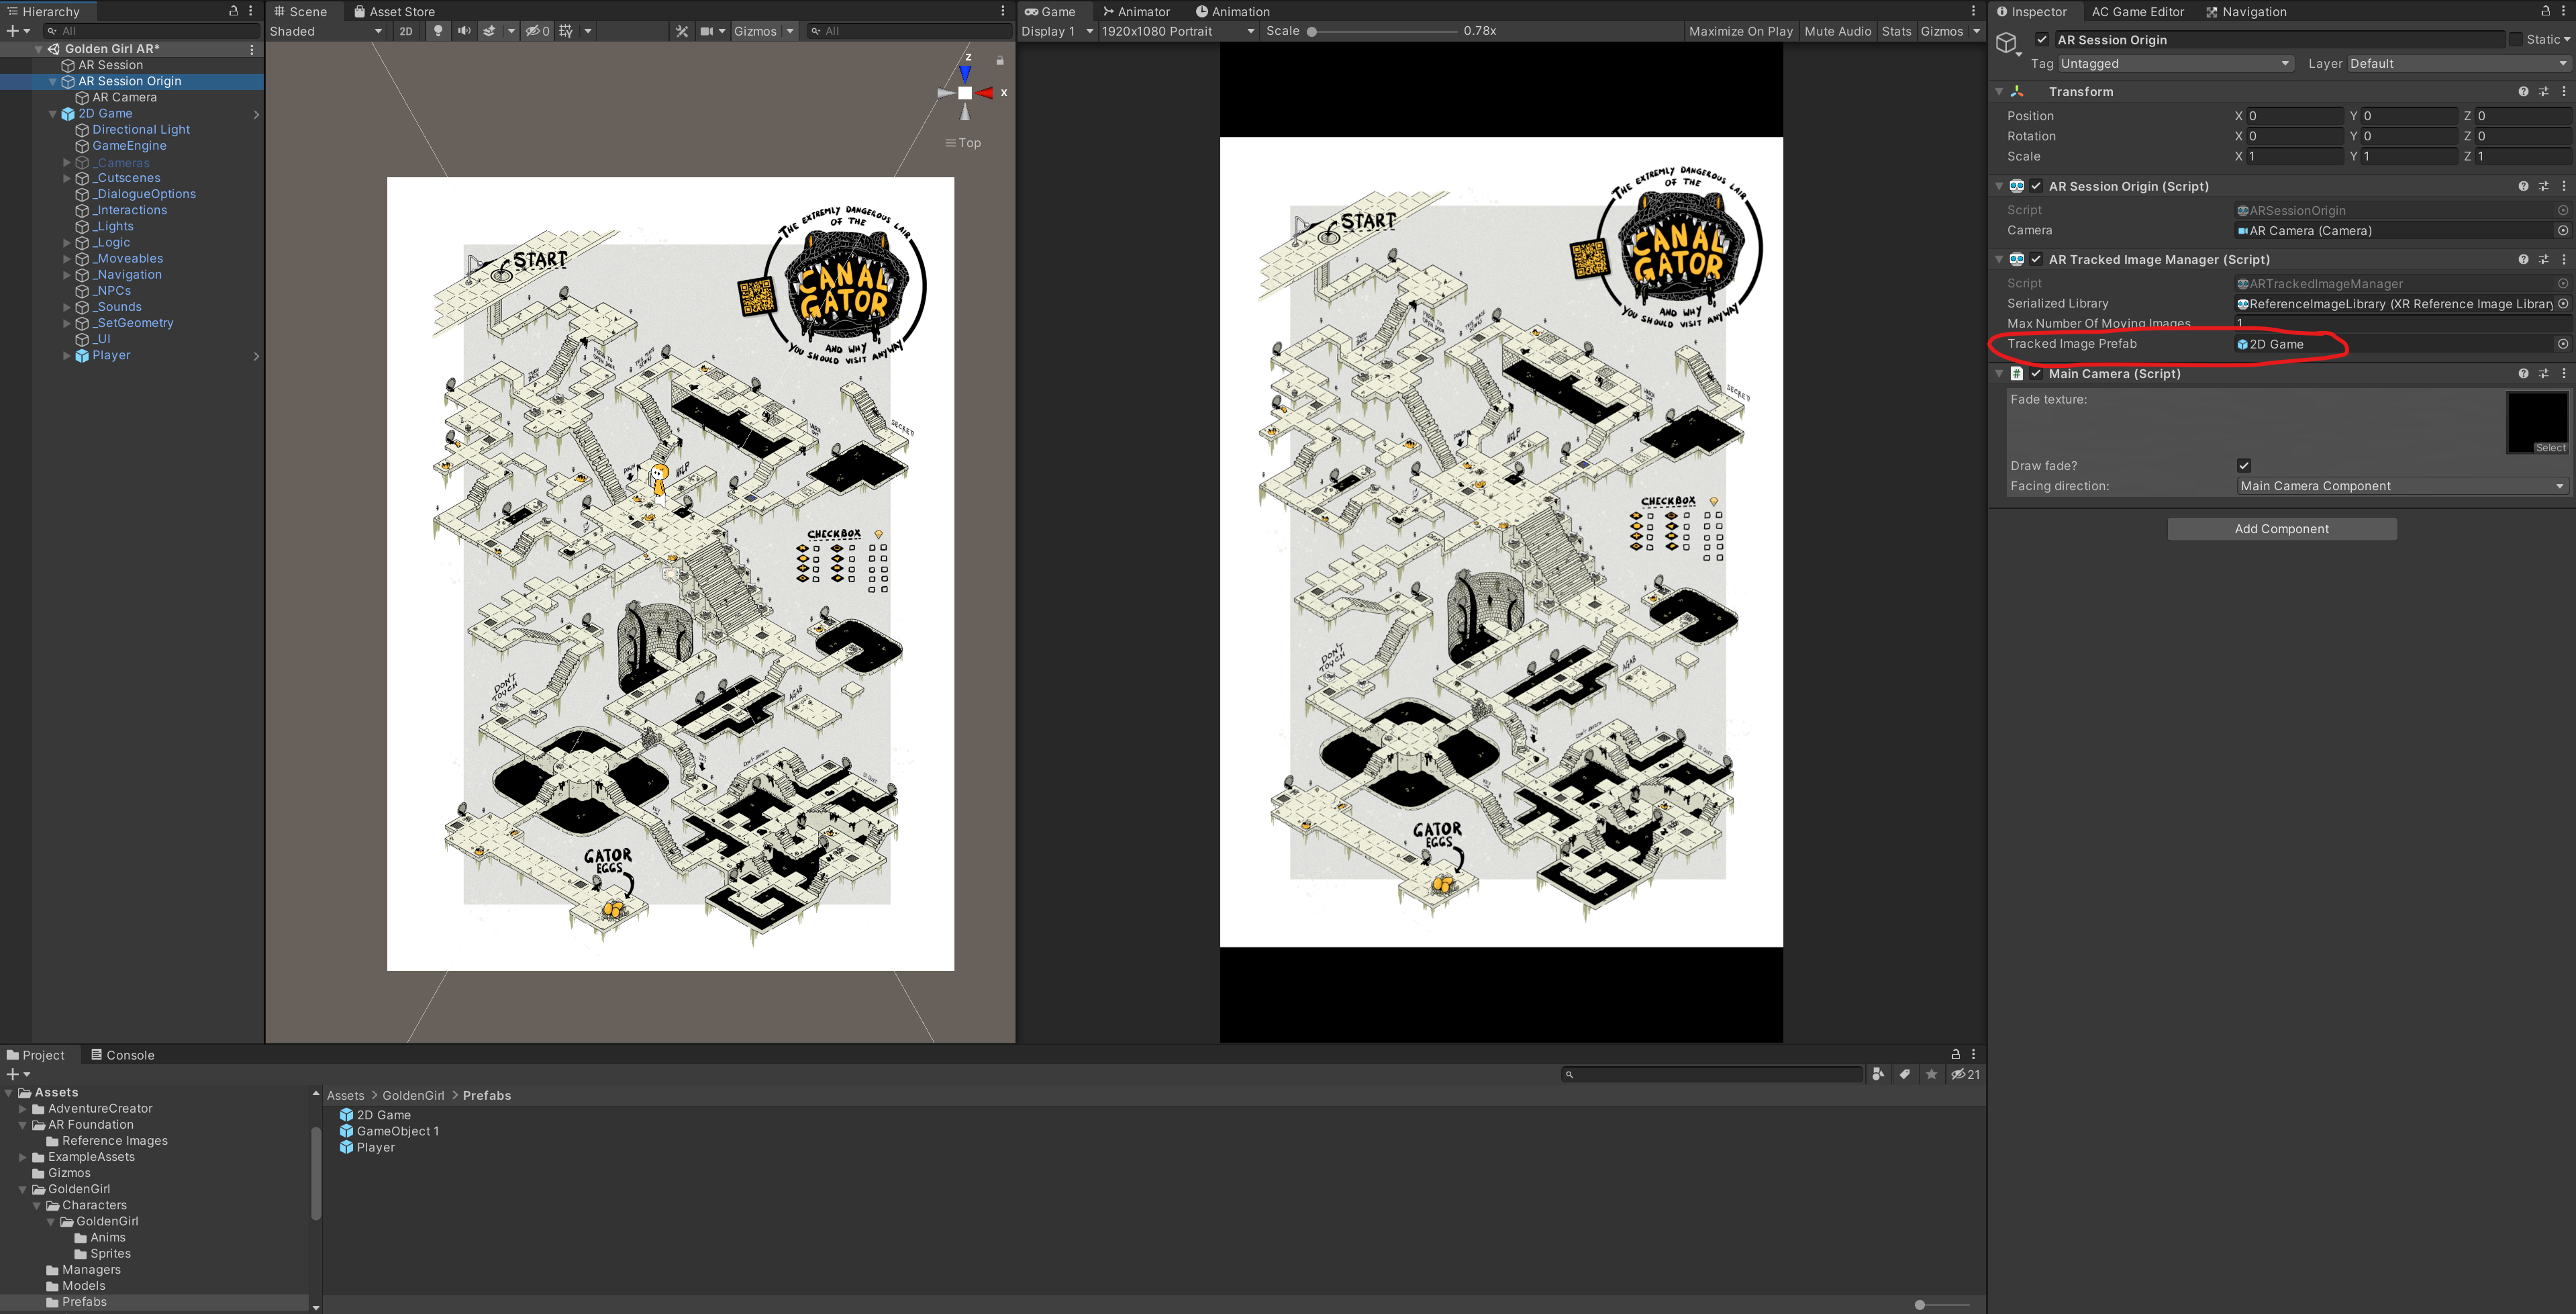
Task: Switch to Navigation tab
Action: point(2246,12)
